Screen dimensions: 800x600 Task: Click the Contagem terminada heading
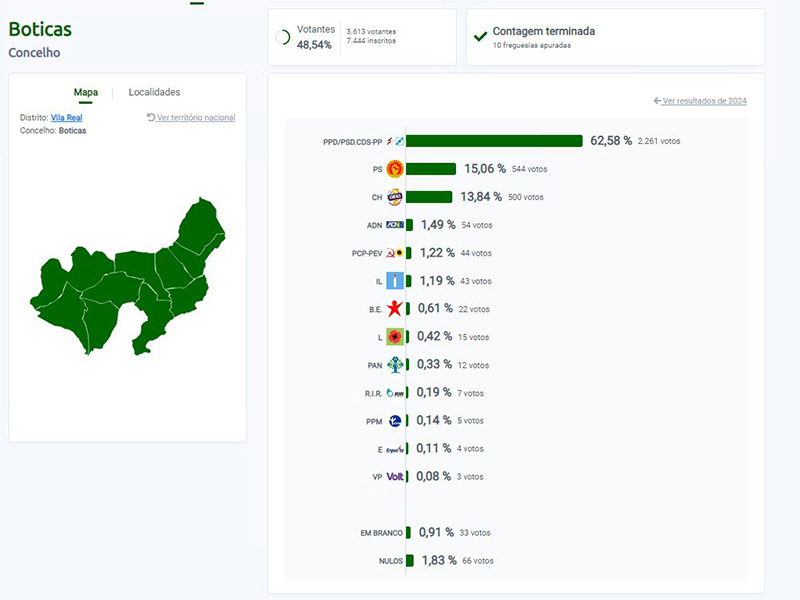(544, 31)
